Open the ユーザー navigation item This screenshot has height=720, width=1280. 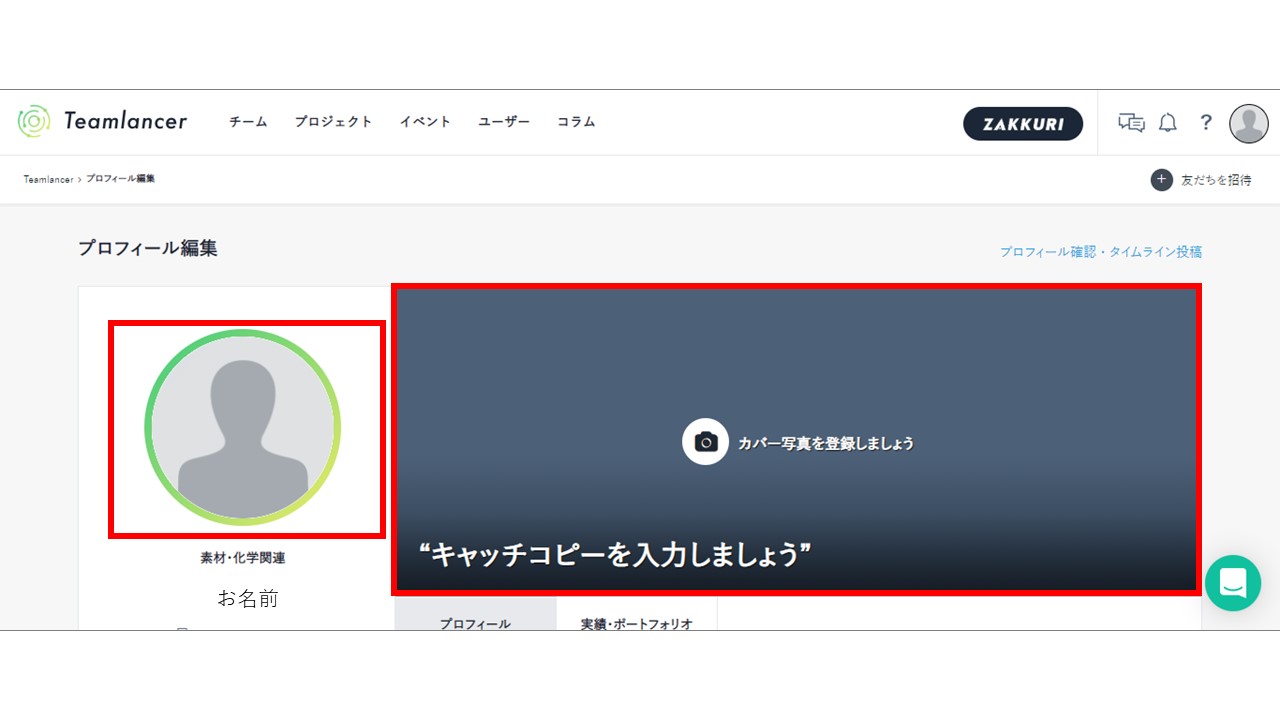tap(504, 122)
